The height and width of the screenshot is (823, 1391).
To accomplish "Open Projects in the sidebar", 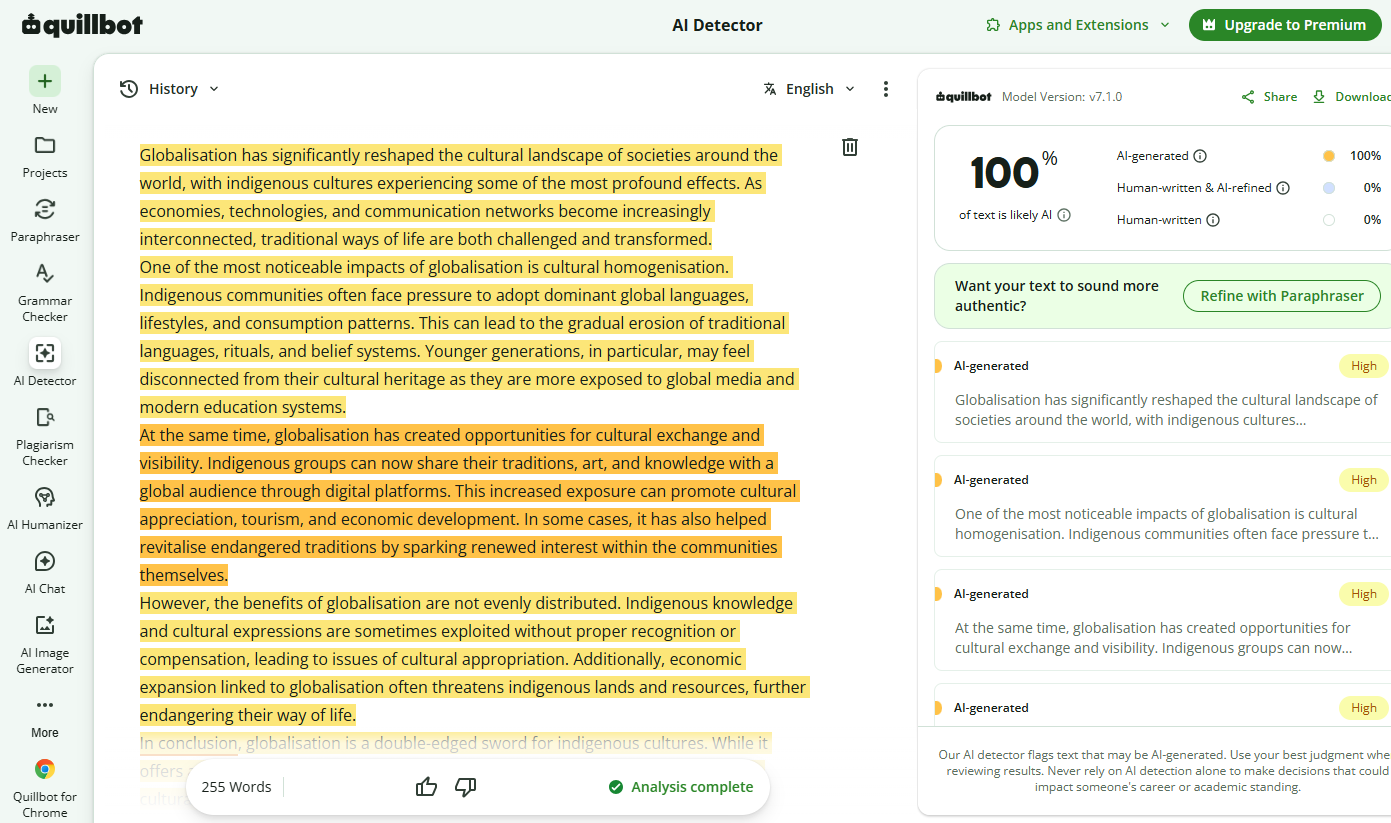I will tap(45, 155).
